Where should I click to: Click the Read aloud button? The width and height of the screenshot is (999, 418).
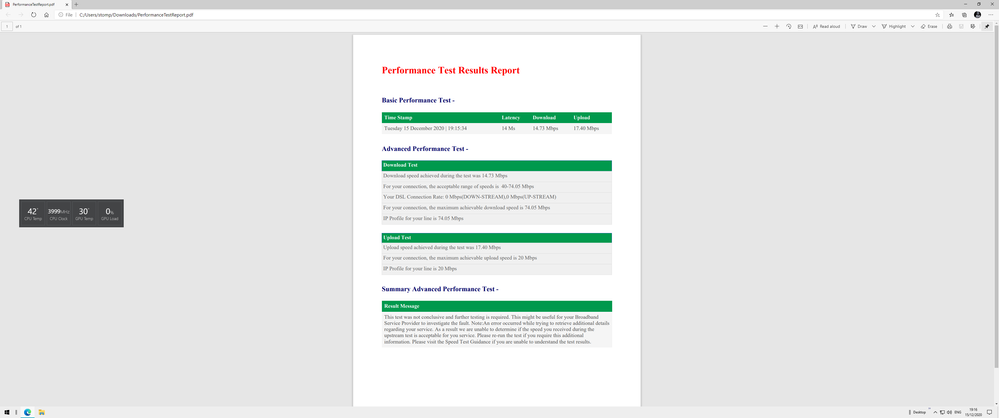pos(826,26)
